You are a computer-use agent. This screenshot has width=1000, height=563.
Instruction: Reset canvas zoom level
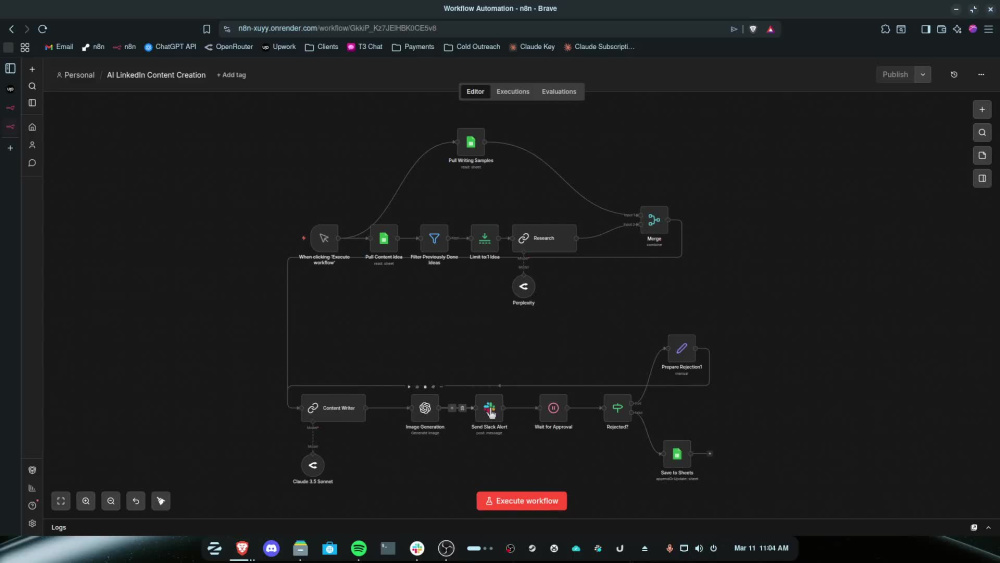coord(136,501)
